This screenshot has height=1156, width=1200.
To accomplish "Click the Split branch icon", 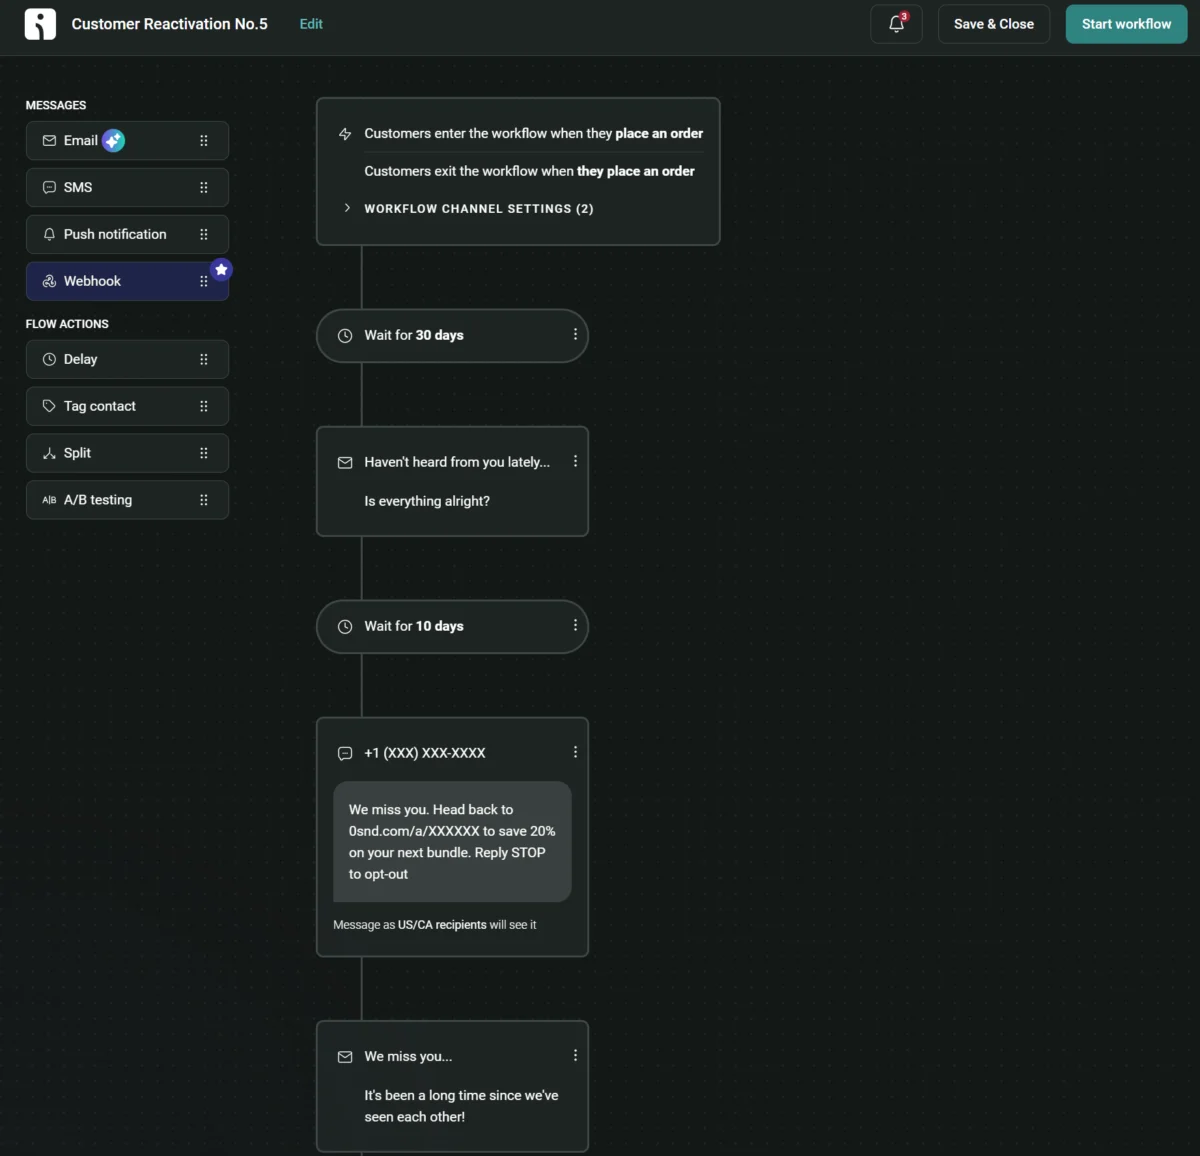I will pyautogui.click(x=49, y=453).
